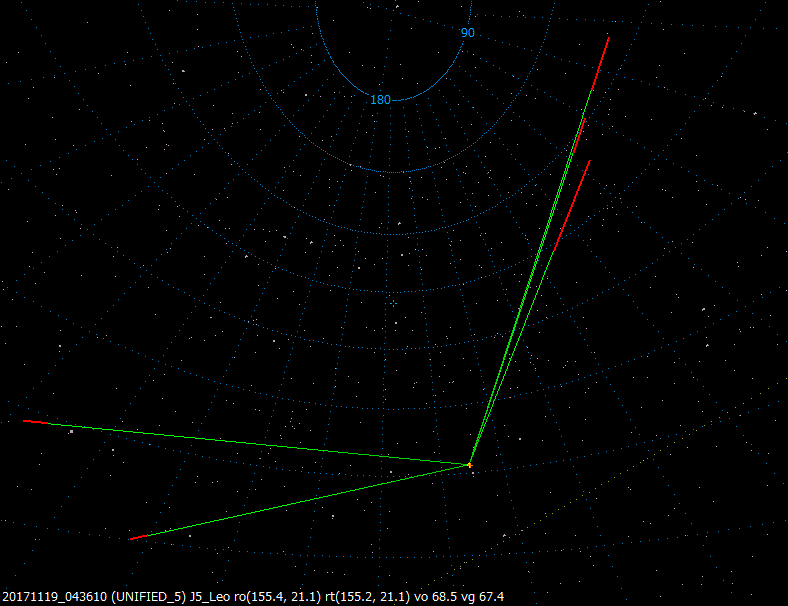Click the "J5_Leo" shower name text

tap(210, 597)
